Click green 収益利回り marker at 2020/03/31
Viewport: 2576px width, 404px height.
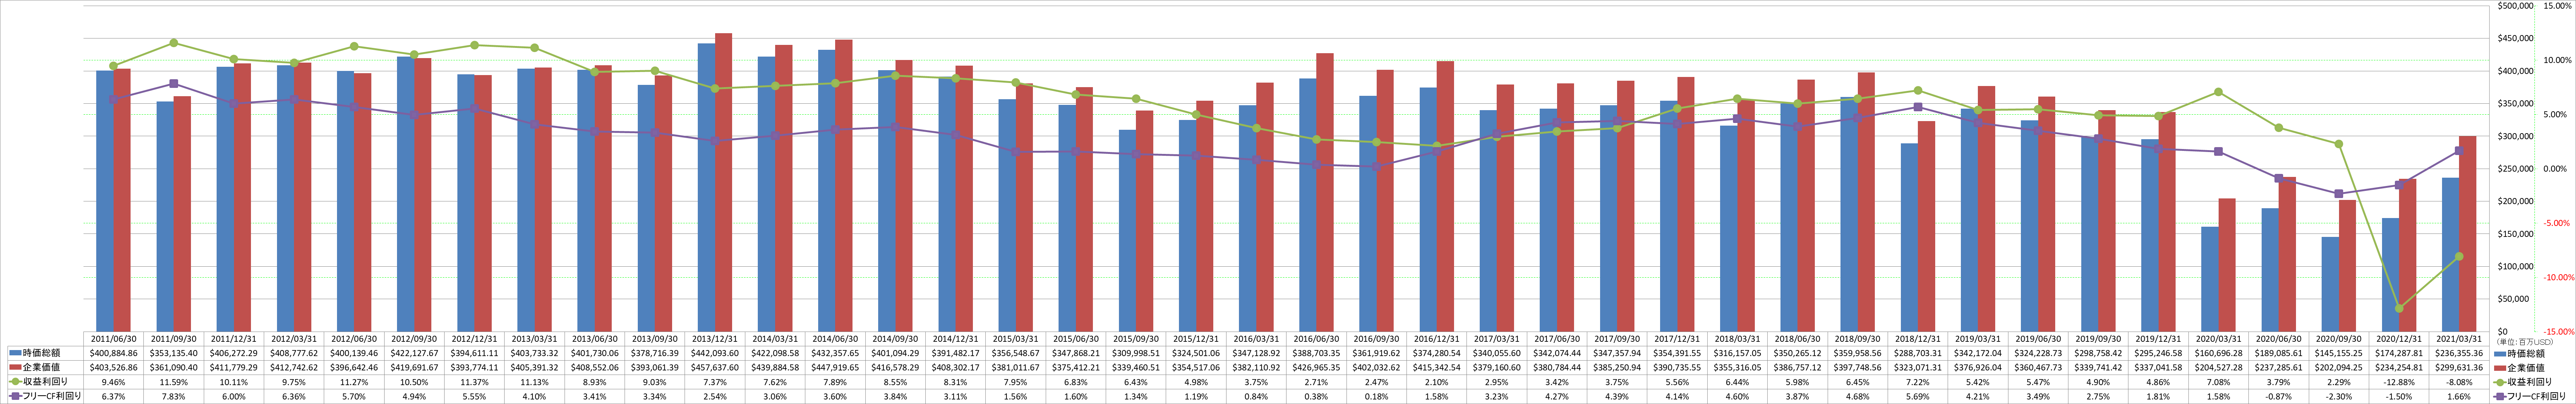click(2219, 92)
